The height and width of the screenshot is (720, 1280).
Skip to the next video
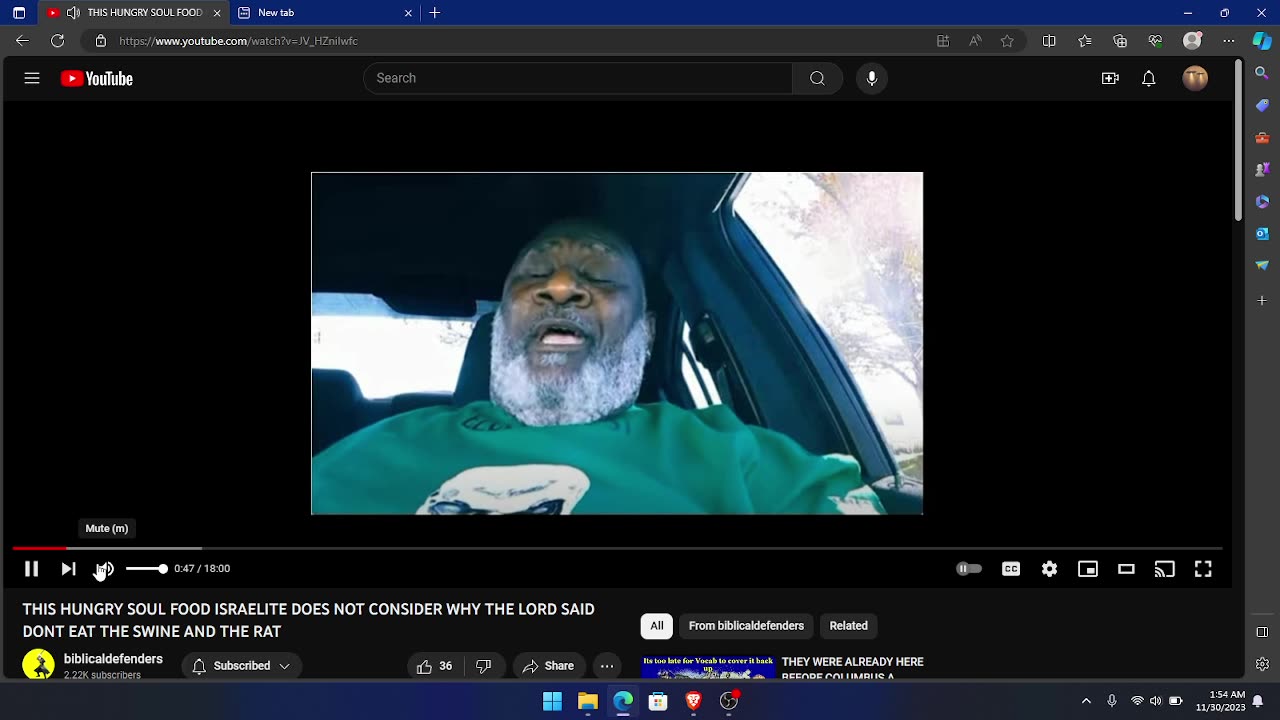(x=68, y=569)
